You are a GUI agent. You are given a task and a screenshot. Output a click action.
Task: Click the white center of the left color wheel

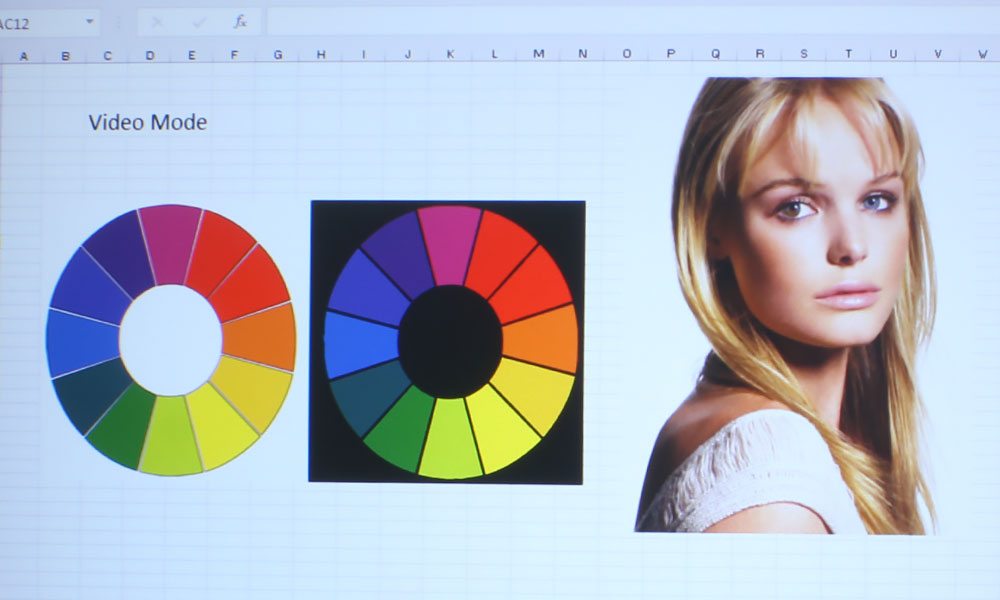click(171, 340)
